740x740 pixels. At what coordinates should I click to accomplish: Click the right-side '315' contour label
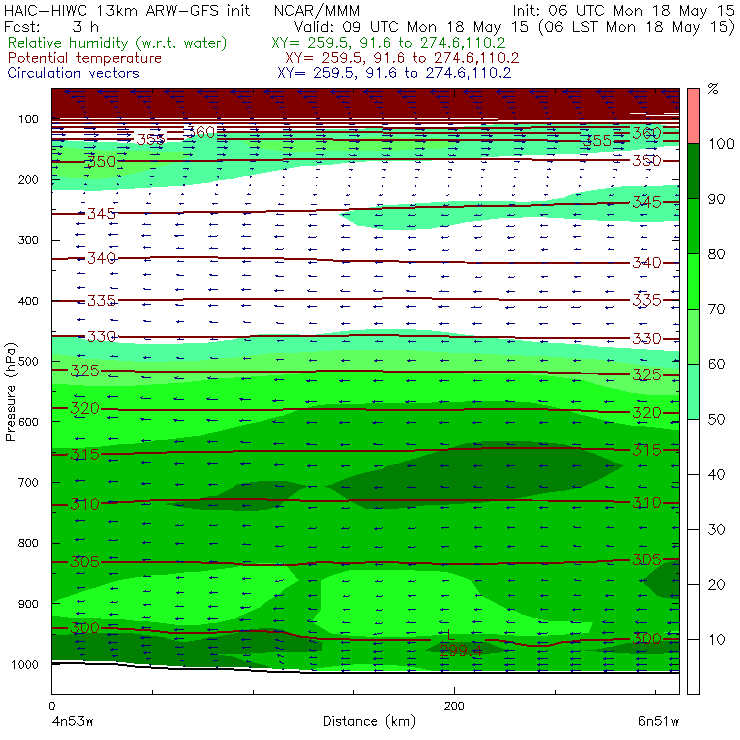coord(647,450)
